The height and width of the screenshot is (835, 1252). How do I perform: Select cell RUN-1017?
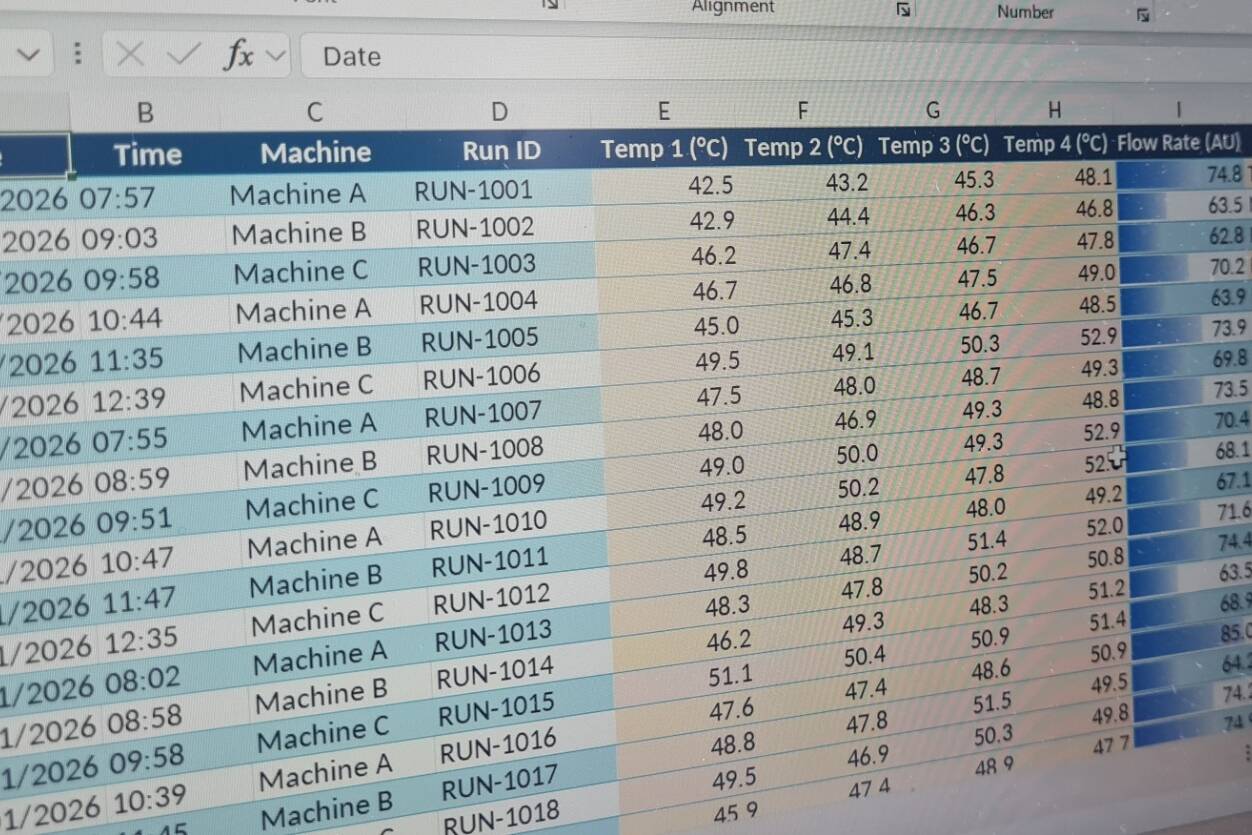click(x=500, y=782)
